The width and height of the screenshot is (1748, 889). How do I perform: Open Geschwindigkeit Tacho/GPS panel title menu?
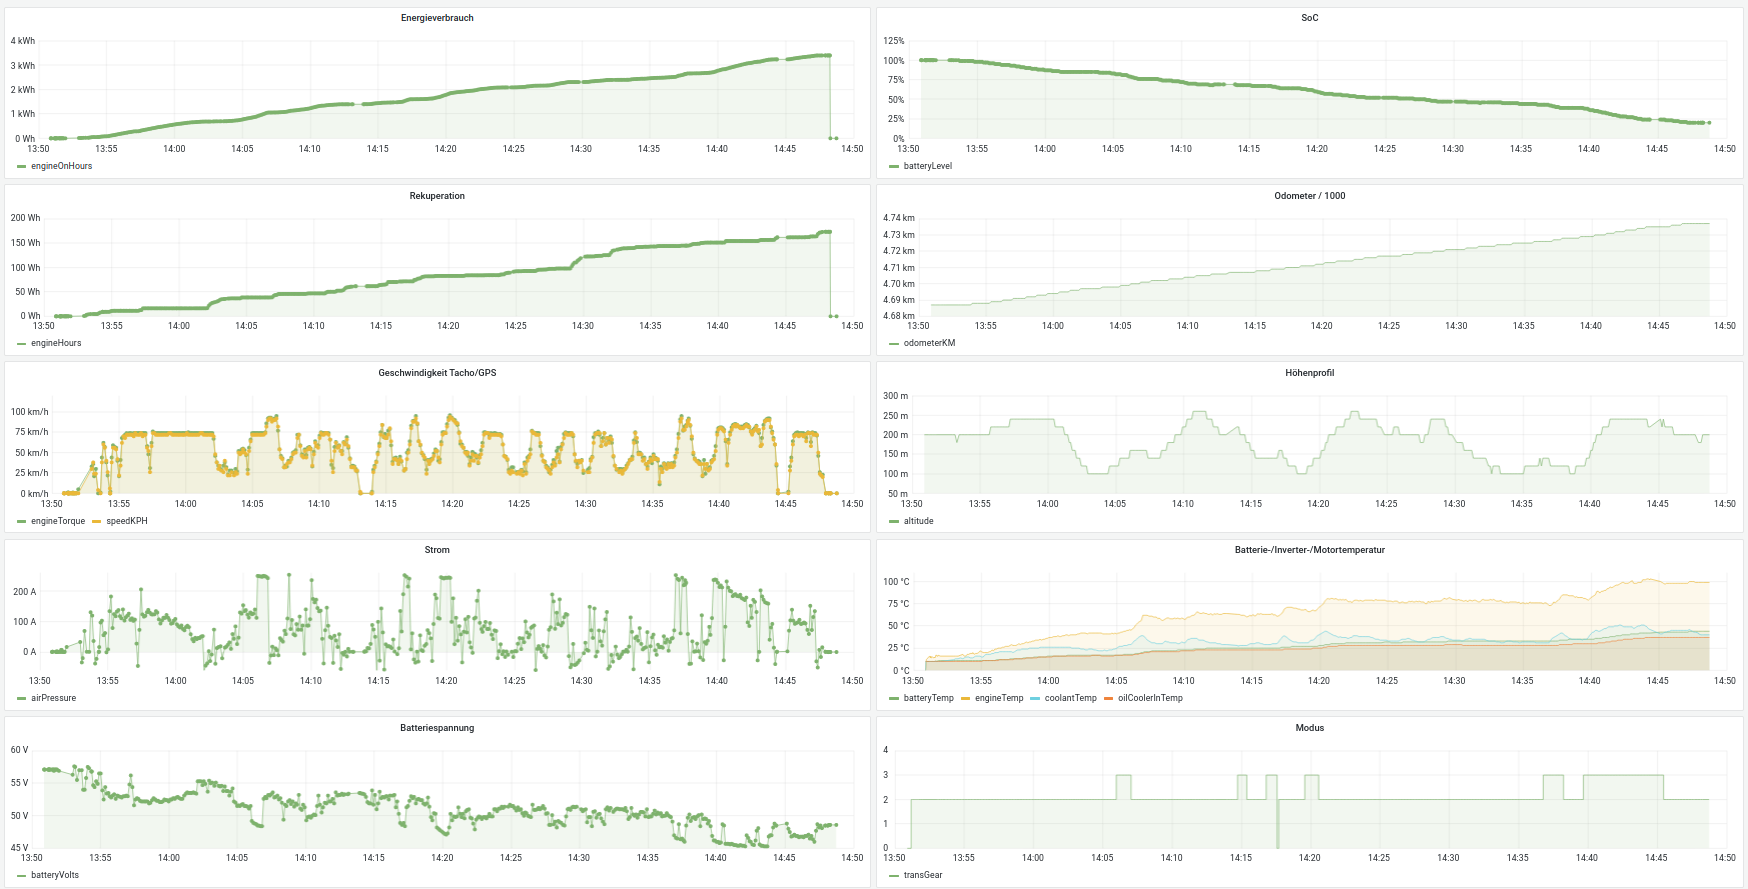click(x=437, y=373)
